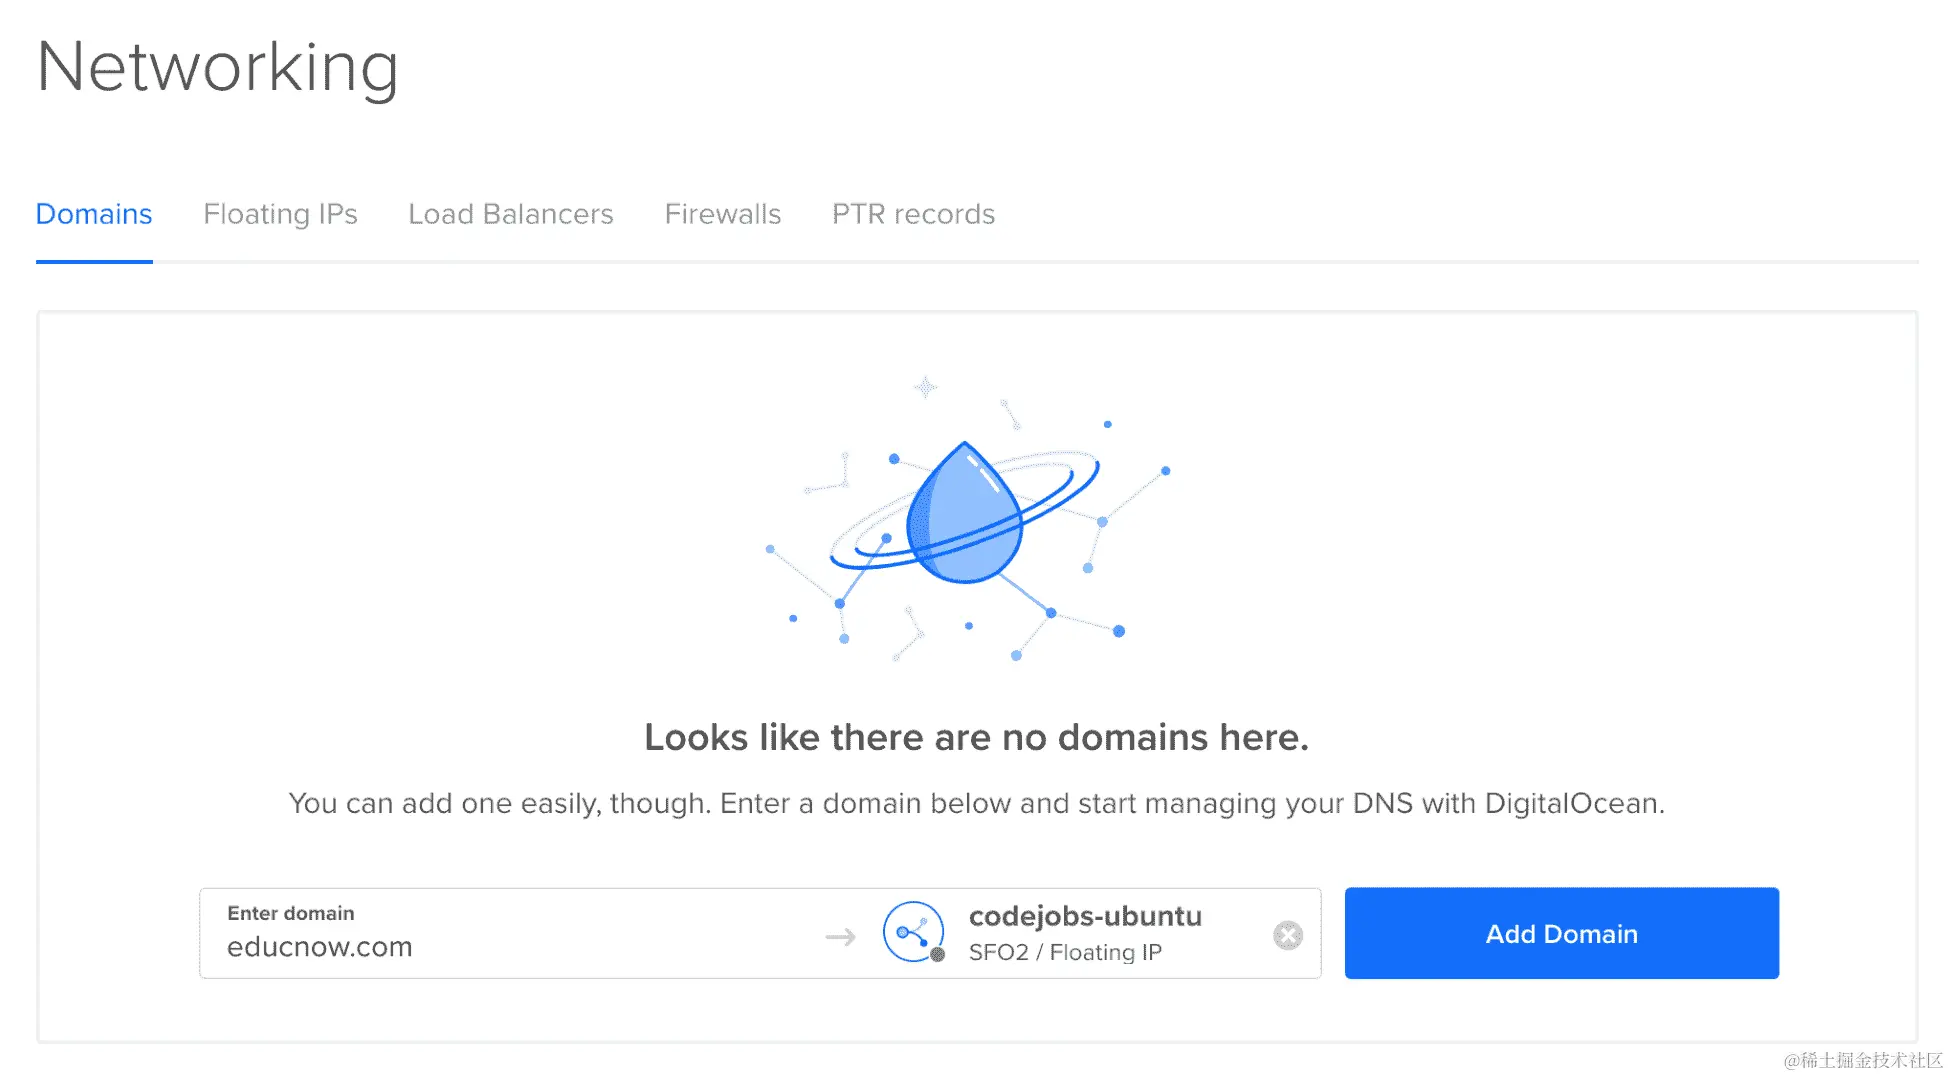Click the Enter domain field label

pos(291,913)
